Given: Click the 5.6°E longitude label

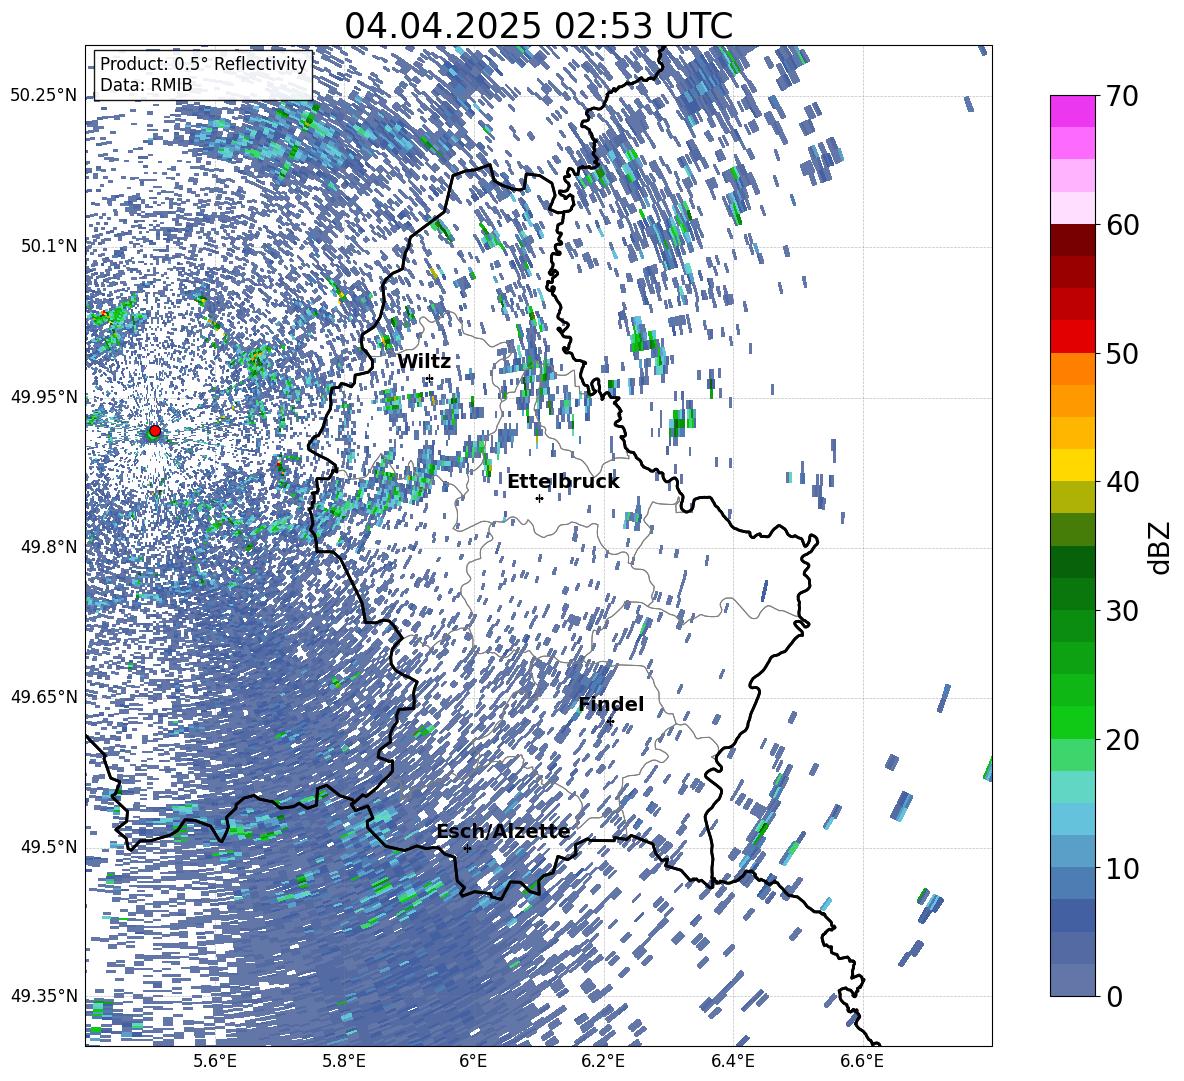Looking at the screenshot, I should click(215, 1061).
